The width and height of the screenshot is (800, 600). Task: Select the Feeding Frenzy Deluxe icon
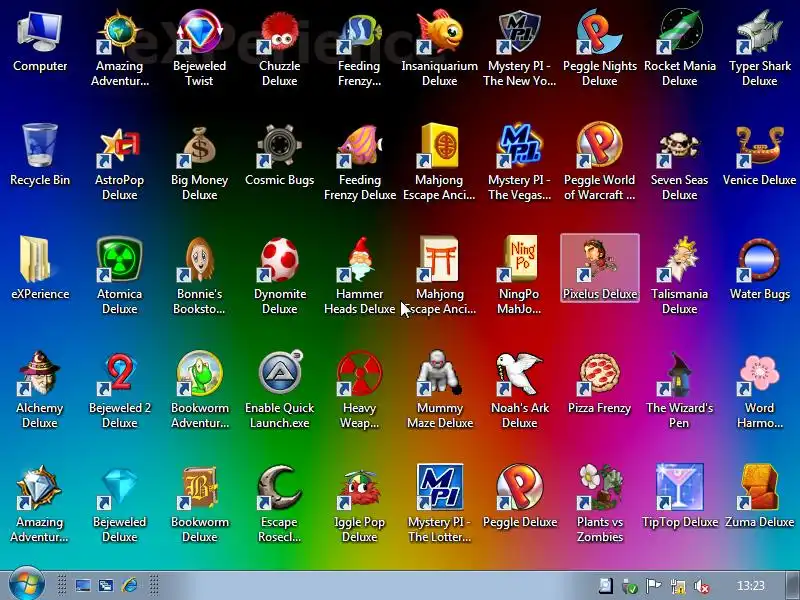(x=360, y=163)
